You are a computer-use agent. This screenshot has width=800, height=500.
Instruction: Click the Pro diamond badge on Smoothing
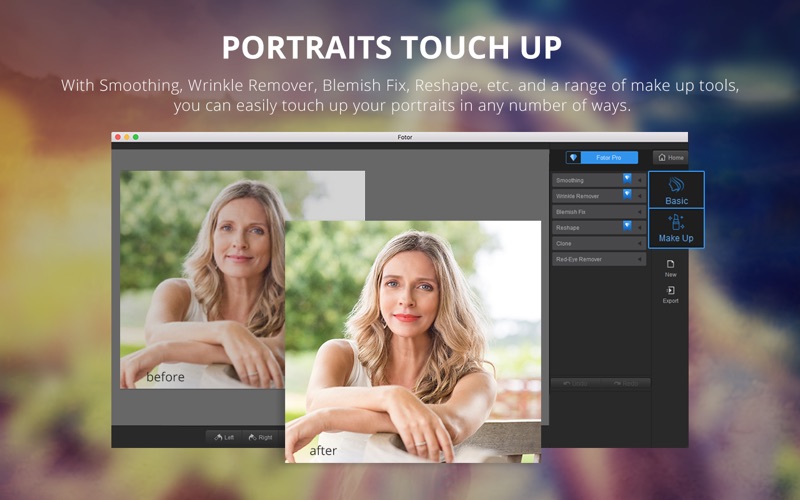627,179
